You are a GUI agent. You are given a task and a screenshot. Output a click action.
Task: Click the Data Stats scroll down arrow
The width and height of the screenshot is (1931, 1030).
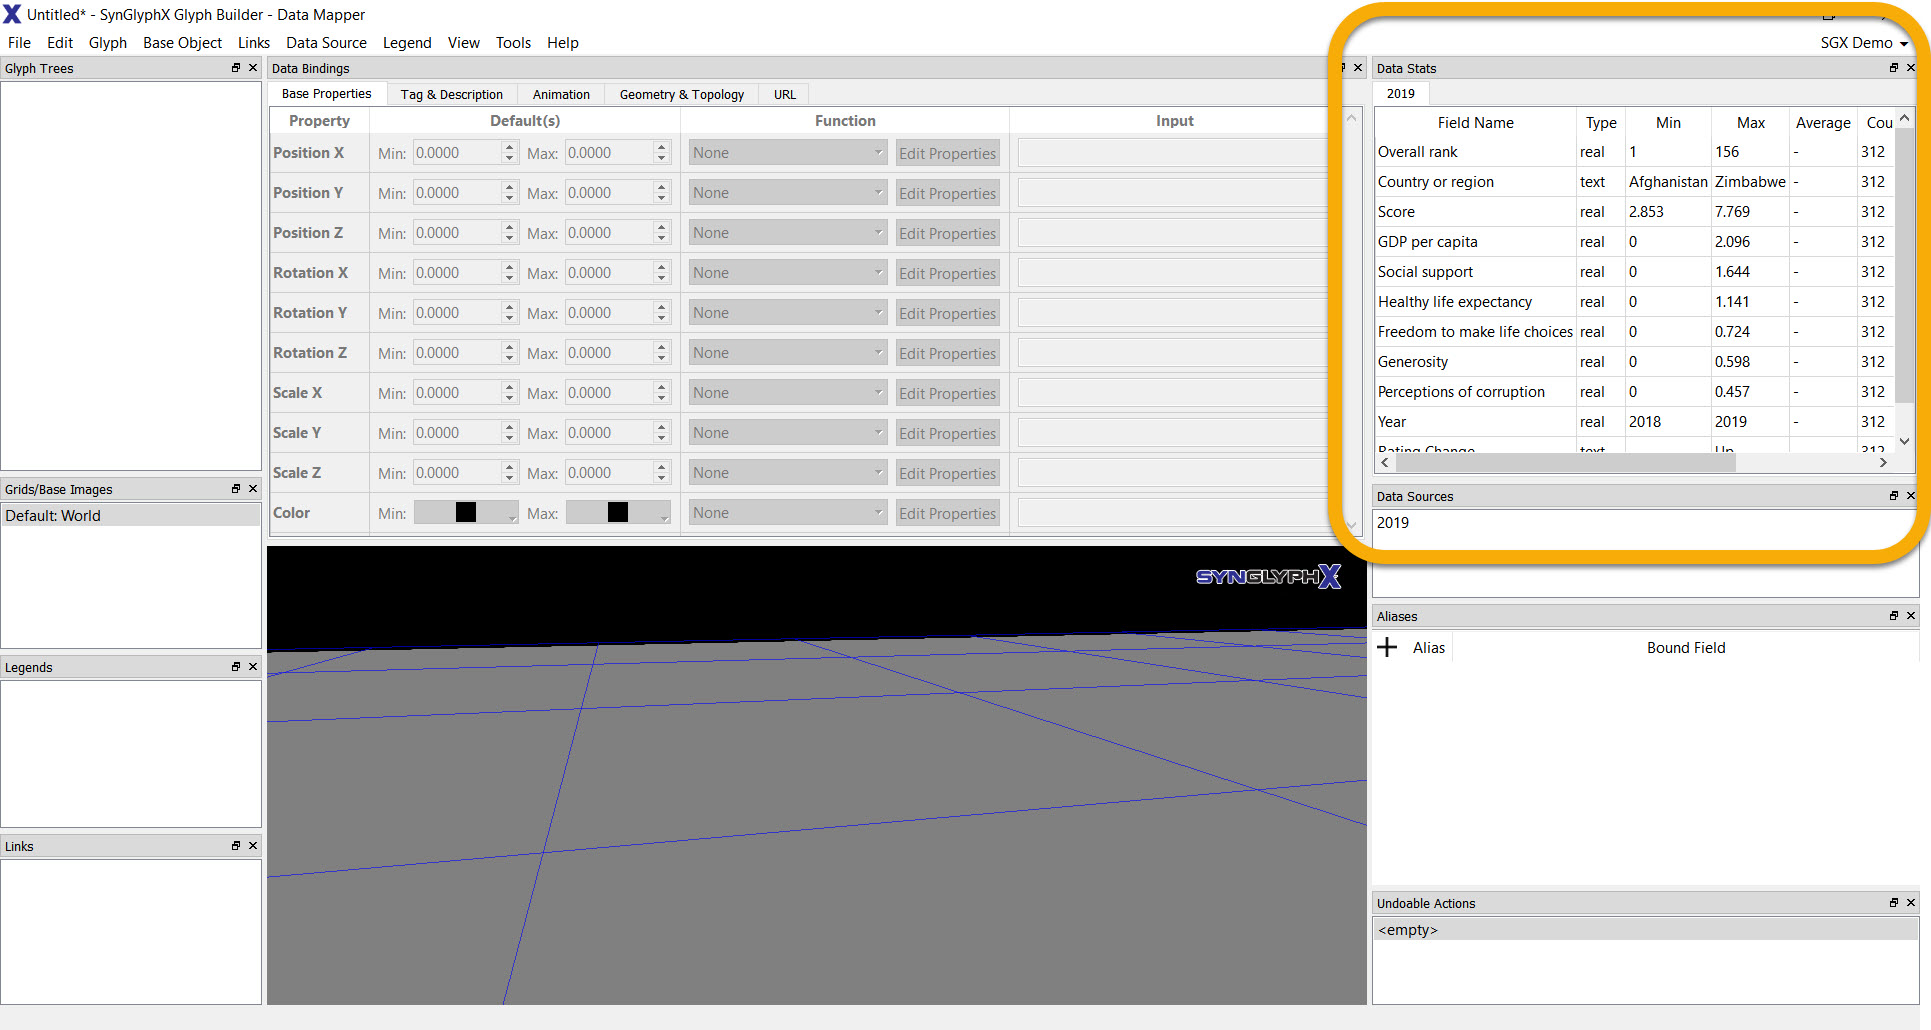click(x=1904, y=441)
